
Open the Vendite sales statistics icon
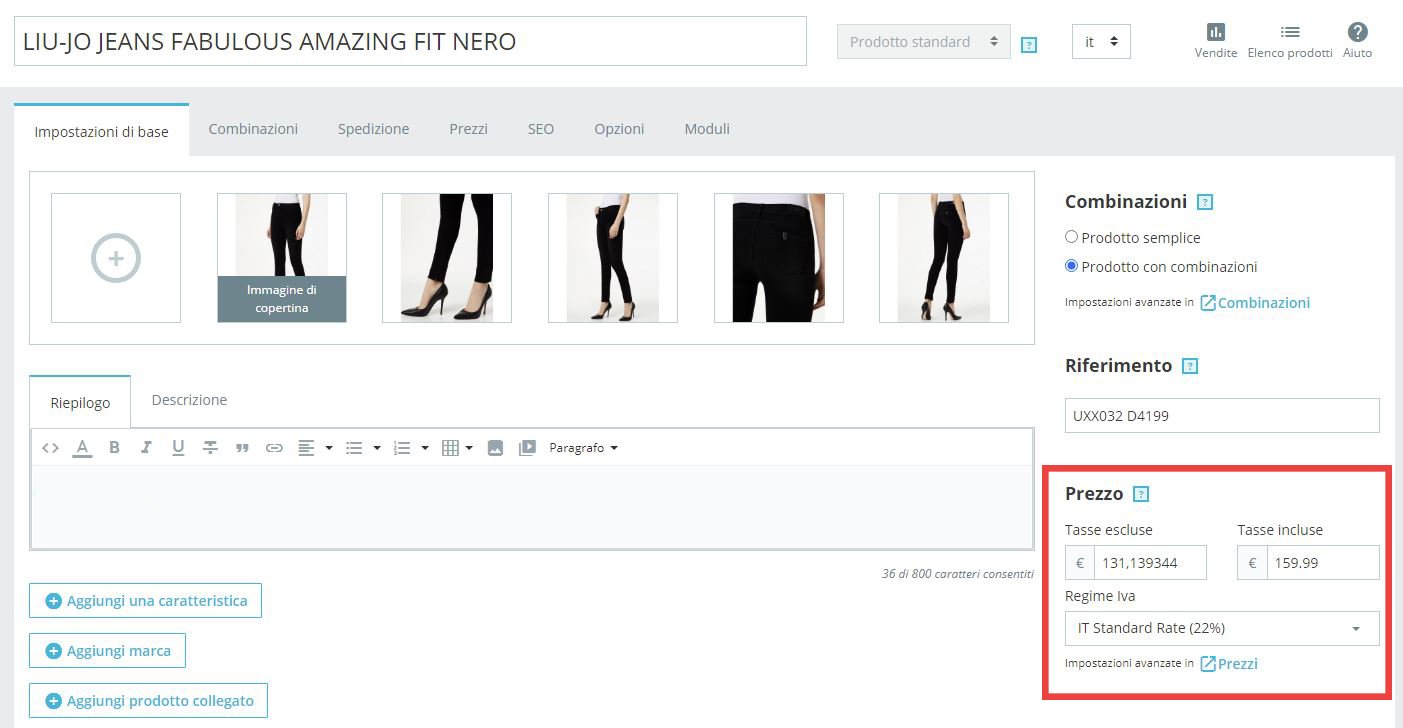tap(1216, 41)
